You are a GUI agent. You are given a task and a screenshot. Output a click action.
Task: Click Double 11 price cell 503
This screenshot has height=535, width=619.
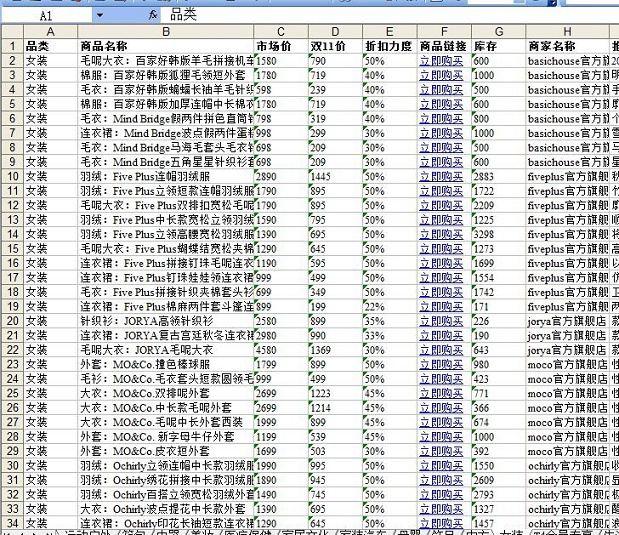pos(335,451)
